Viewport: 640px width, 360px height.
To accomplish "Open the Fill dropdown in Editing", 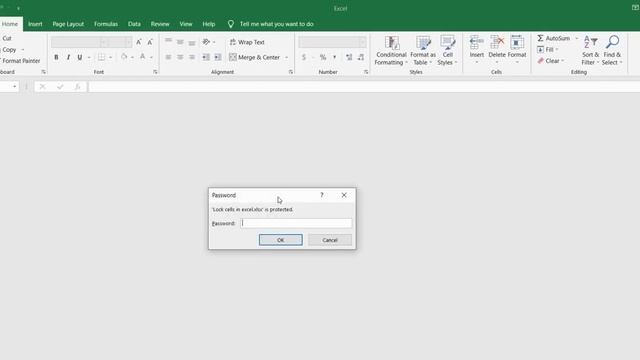I will coord(548,49).
